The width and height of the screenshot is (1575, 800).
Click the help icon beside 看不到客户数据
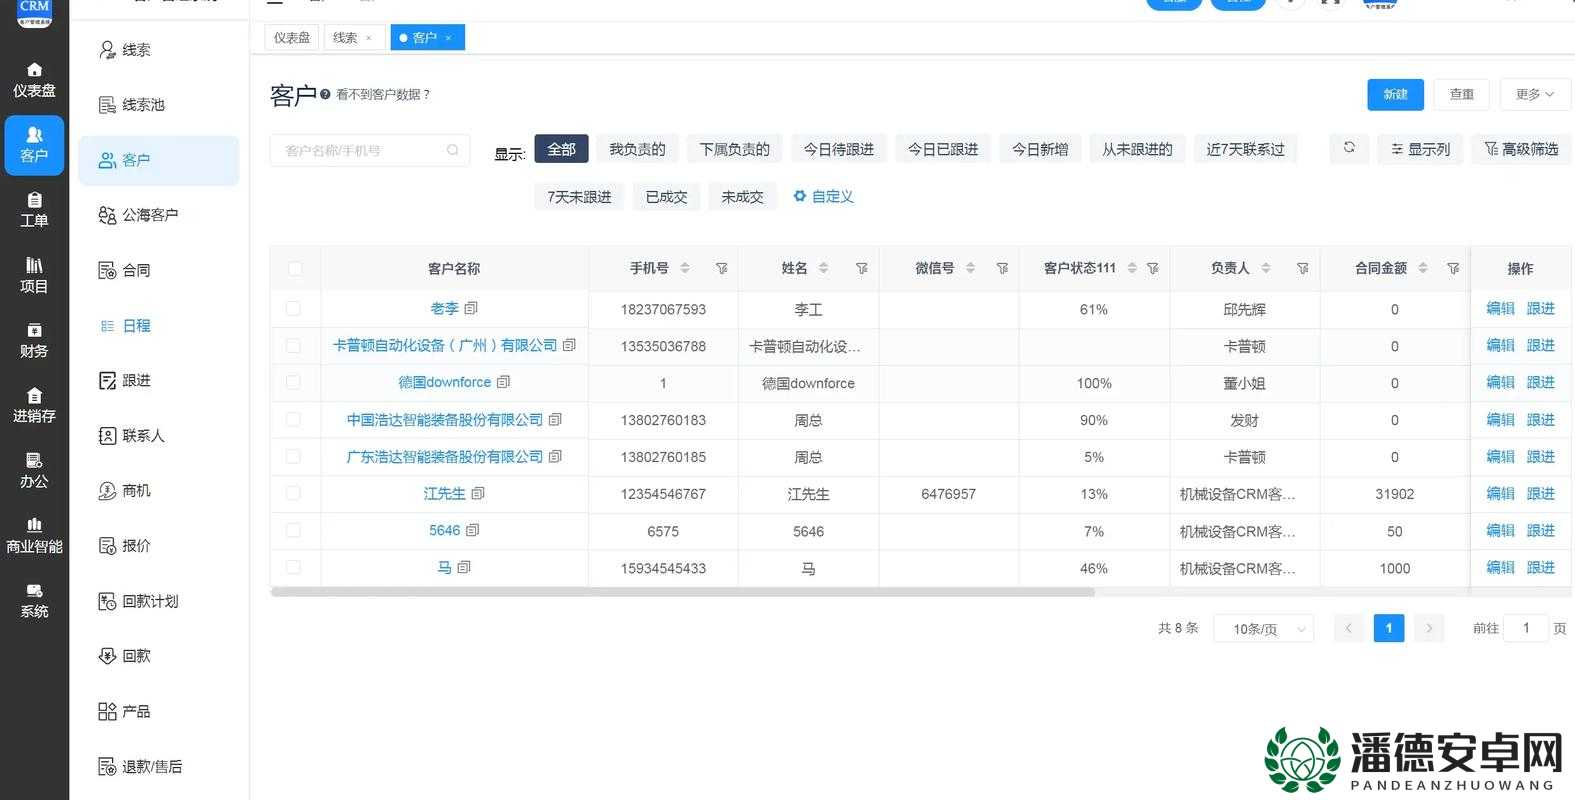tap(325, 95)
